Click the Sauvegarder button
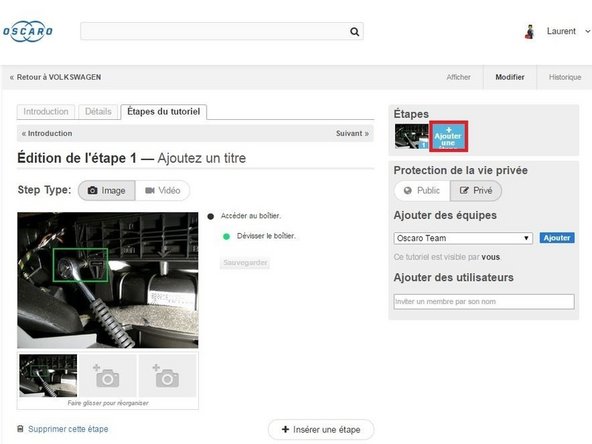The height and width of the screenshot is (444, 592). pos(245,263)
